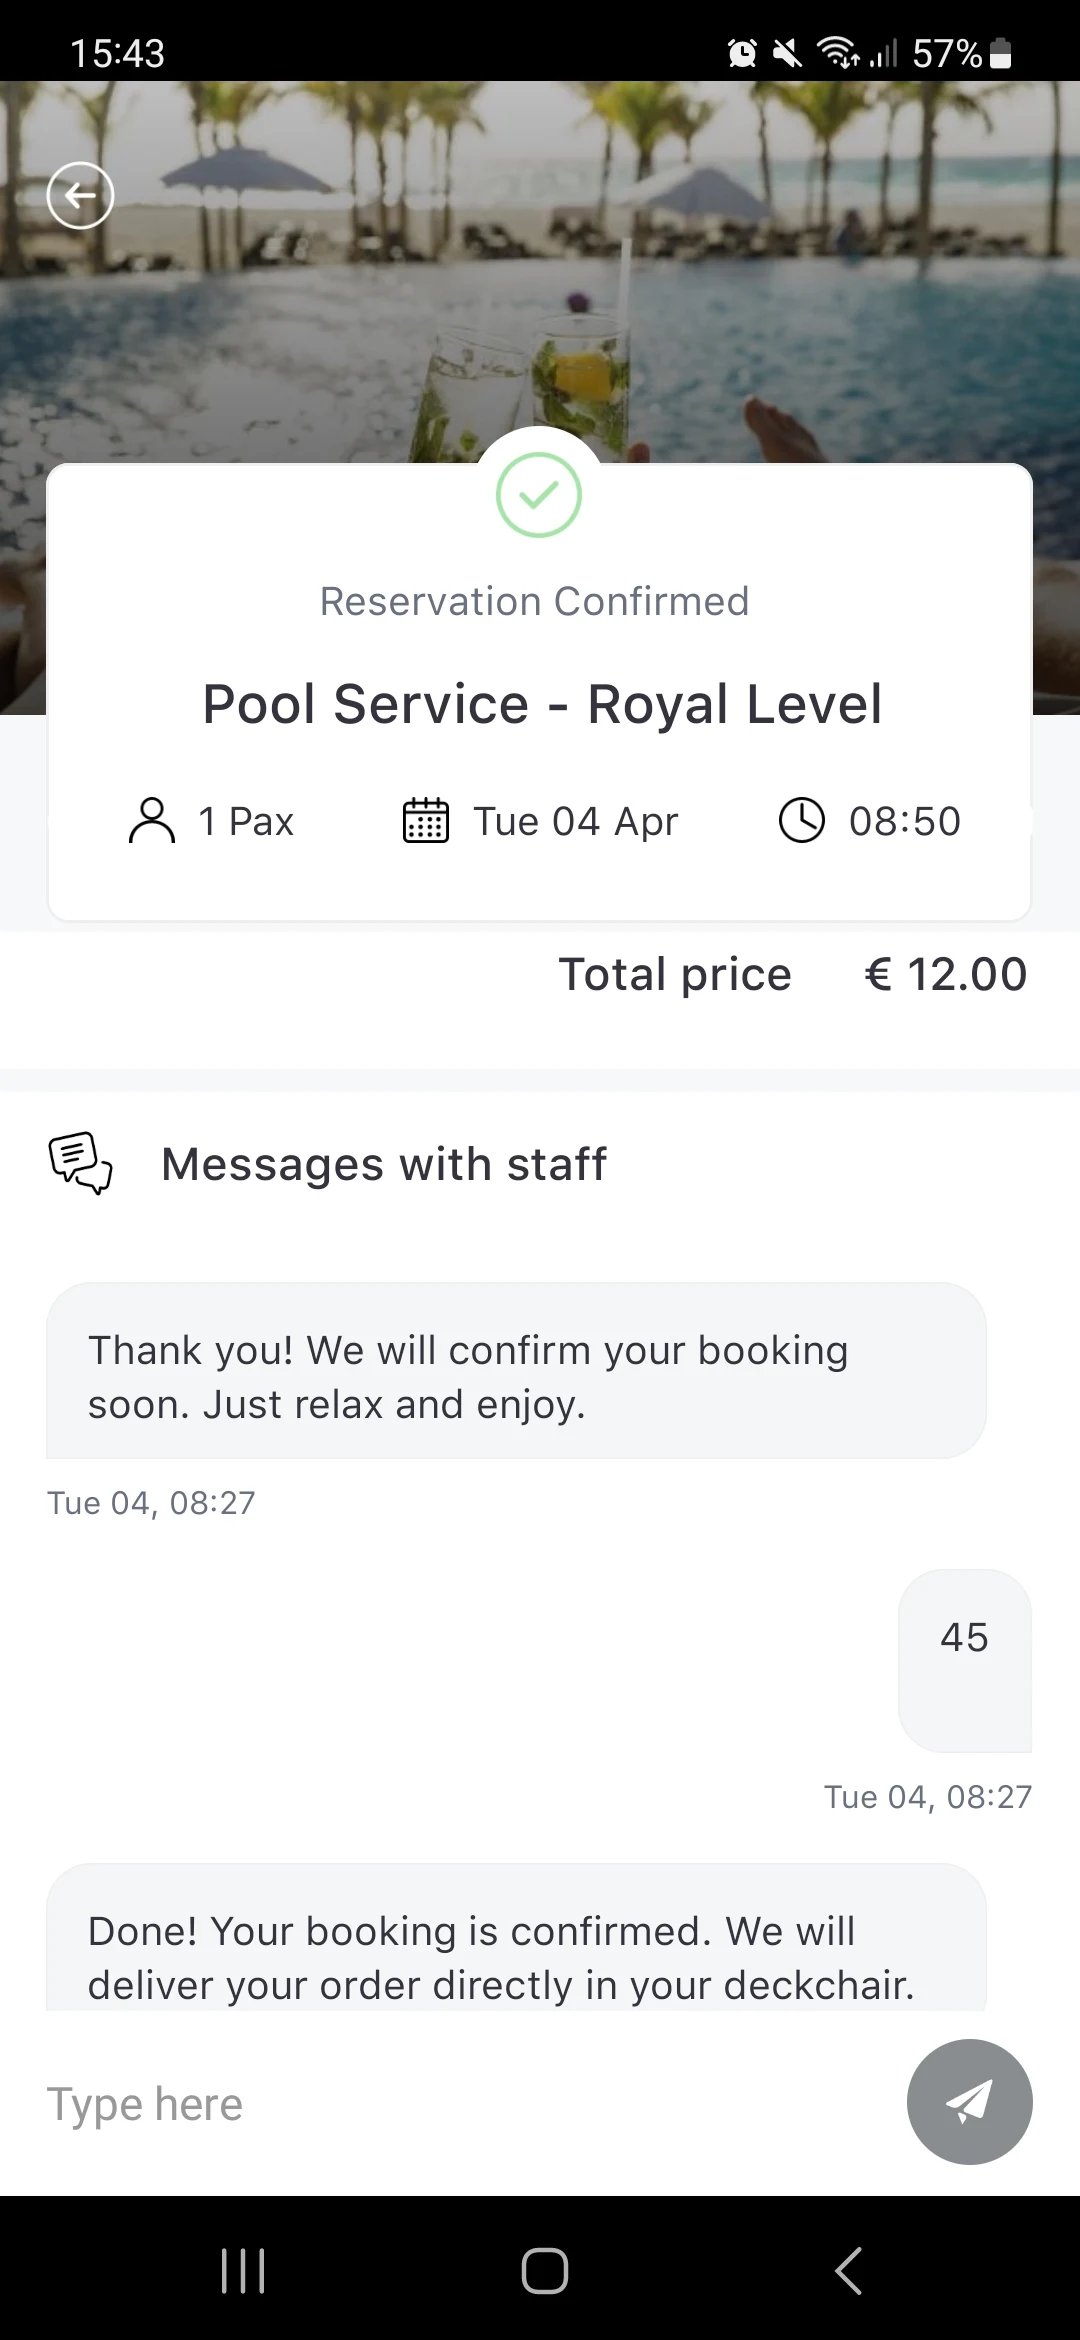The height and width of the screenshot is (2340, 1080).
Task: Tap the muted sound icon in the status bar
Action: point(788,53)
